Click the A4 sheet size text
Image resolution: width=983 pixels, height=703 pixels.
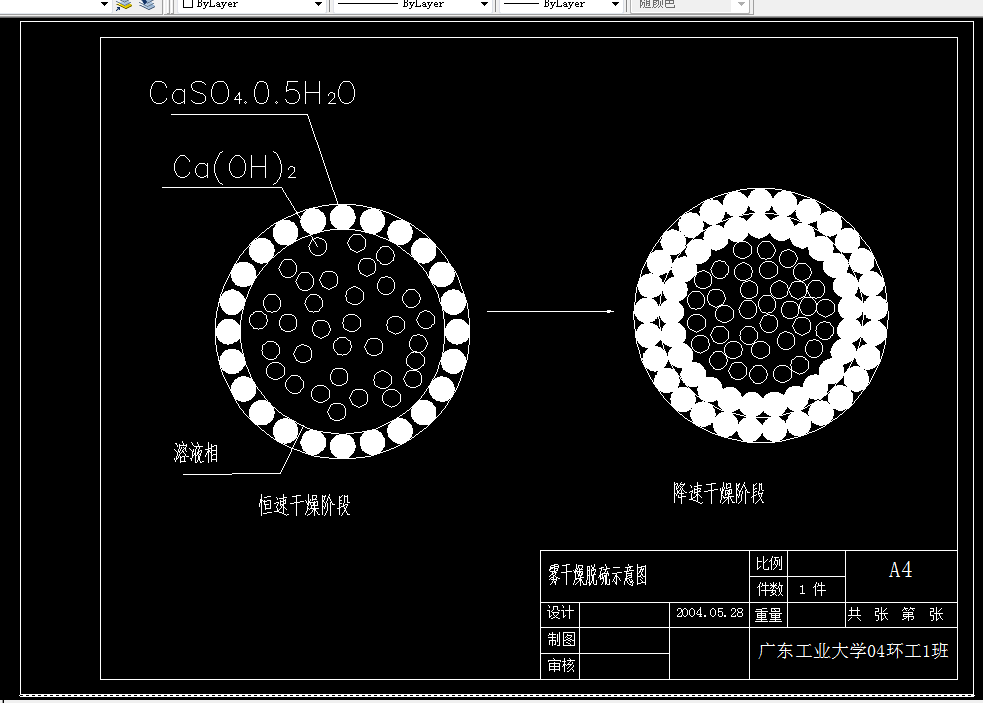tap(900, 569)
